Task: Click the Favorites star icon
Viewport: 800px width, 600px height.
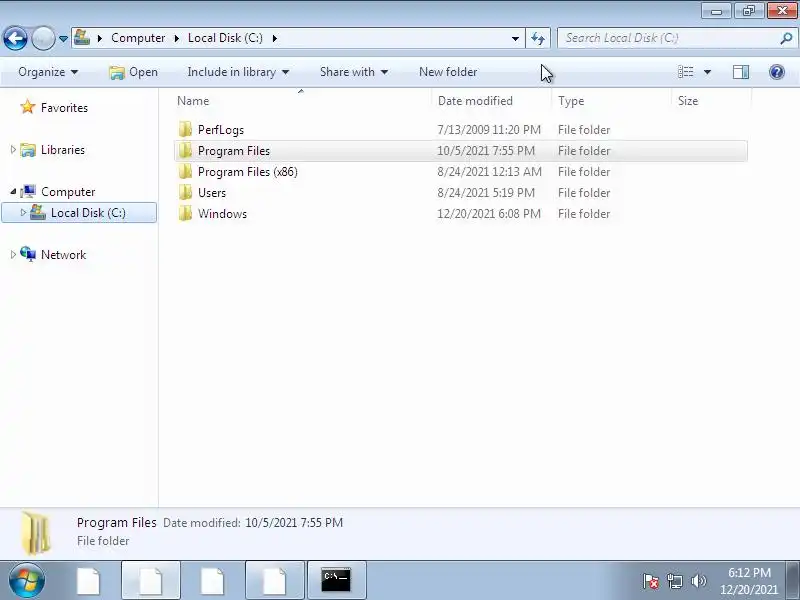Action: click(x=28, y=107)
